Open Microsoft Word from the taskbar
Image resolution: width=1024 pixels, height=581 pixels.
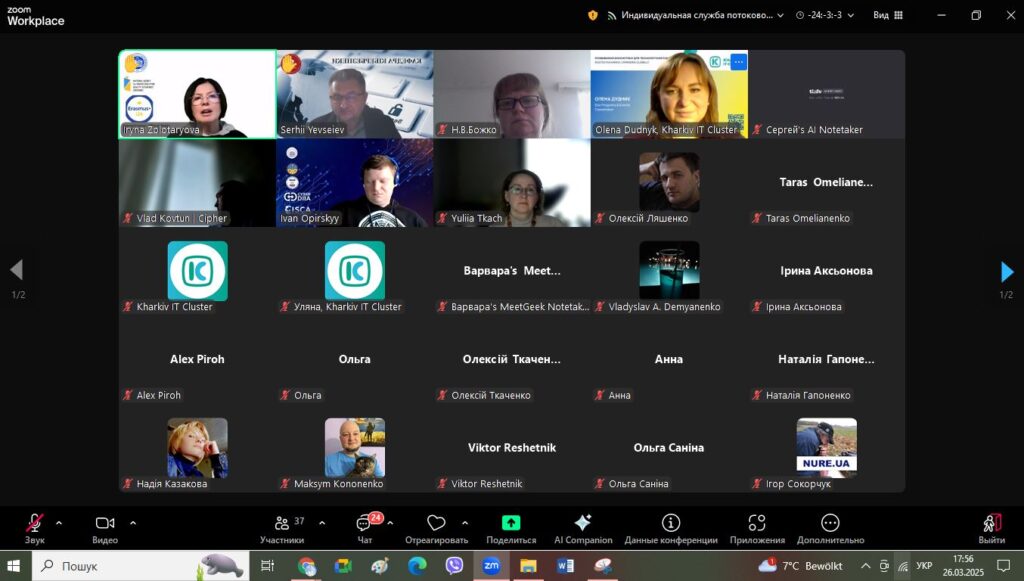(x=566, y=565)
